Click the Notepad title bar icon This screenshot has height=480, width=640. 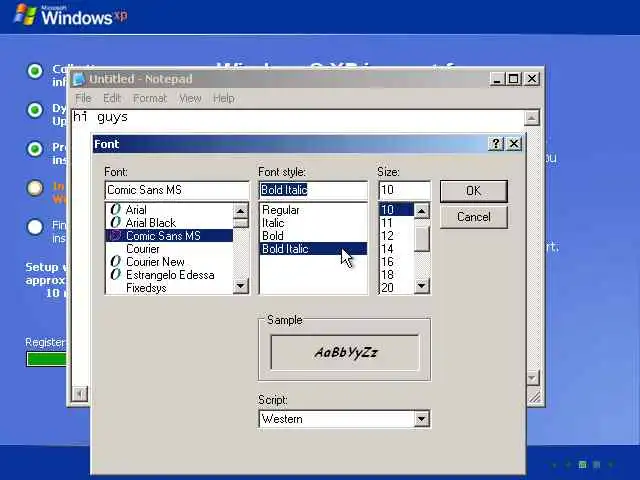(x=79, y=79)
